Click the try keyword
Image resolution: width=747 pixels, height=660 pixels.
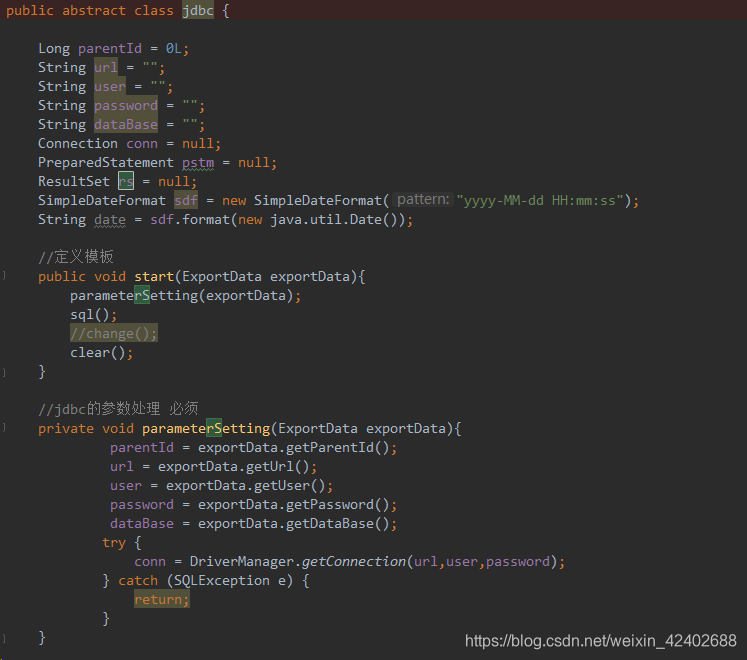click(114, 543)
